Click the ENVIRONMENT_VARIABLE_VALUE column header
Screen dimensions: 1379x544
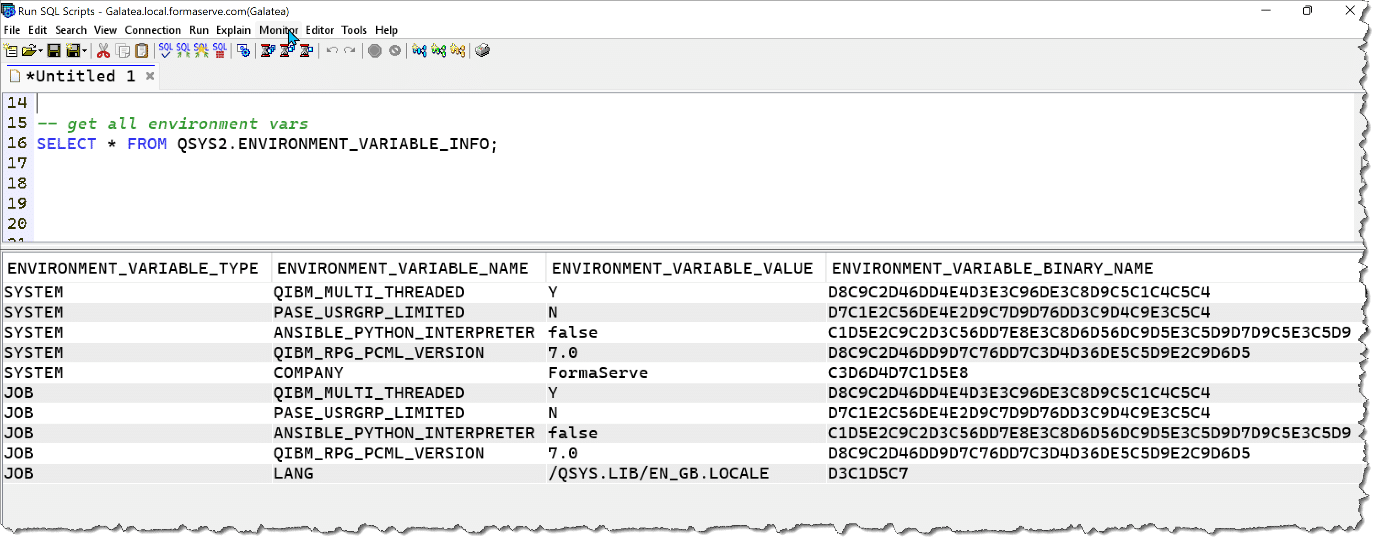click(682, 268)
